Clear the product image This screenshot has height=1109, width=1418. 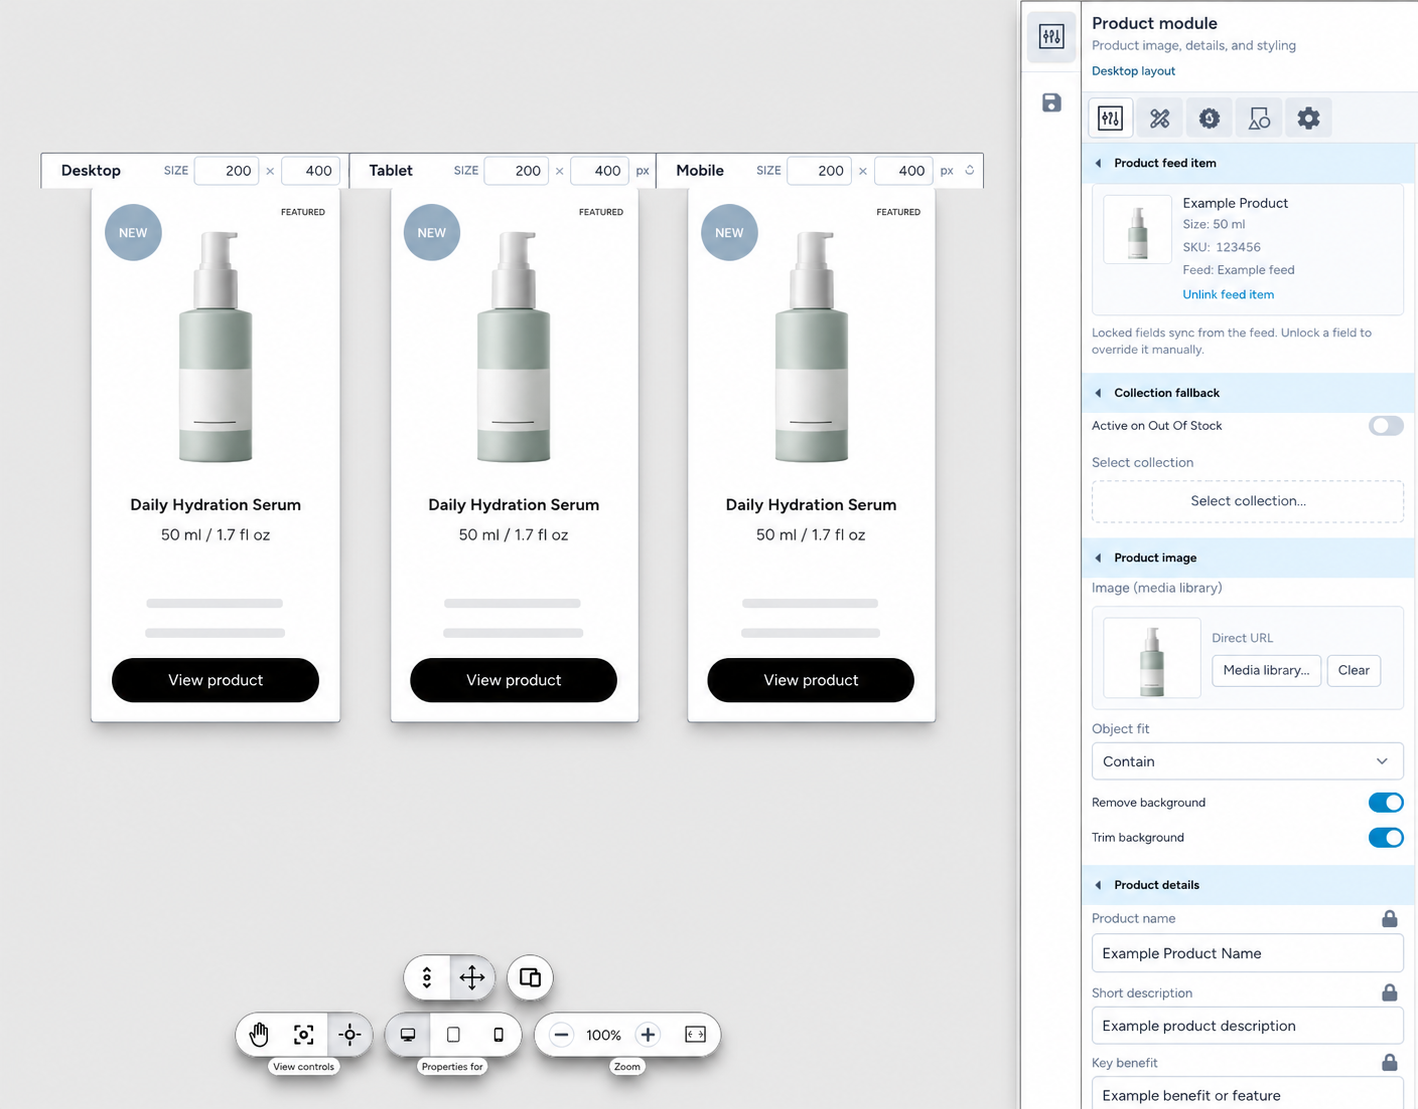[1354, 670]
